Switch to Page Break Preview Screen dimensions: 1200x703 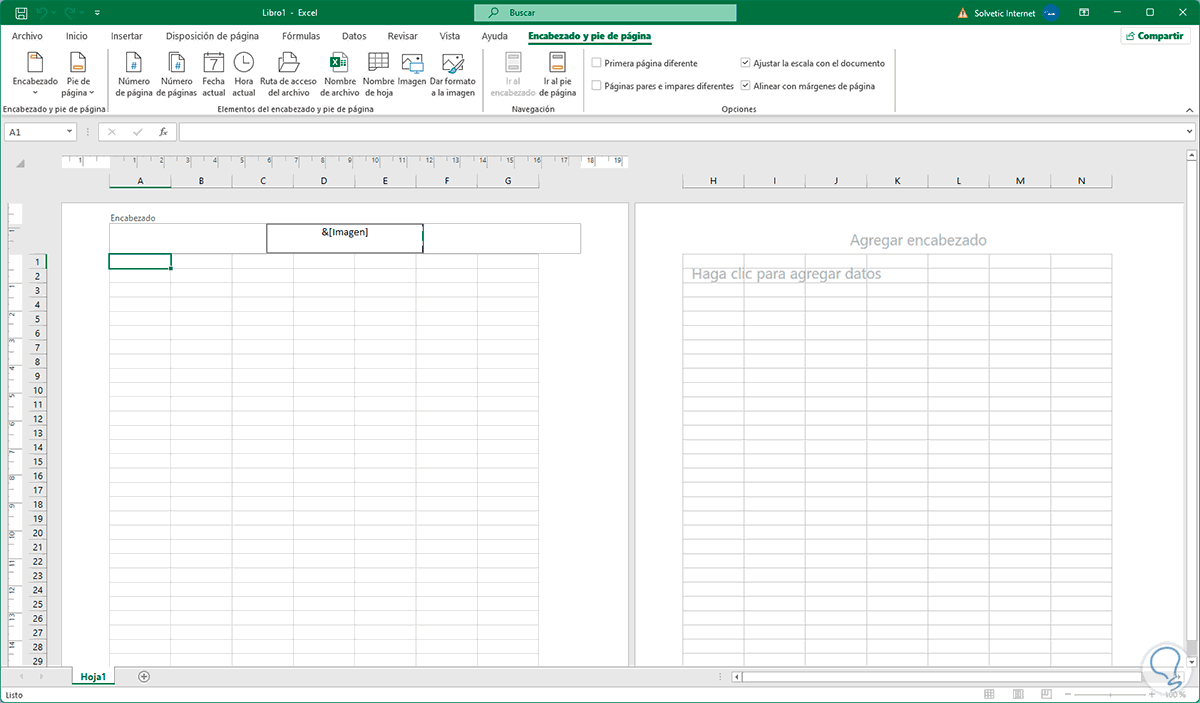(1047, 694)
